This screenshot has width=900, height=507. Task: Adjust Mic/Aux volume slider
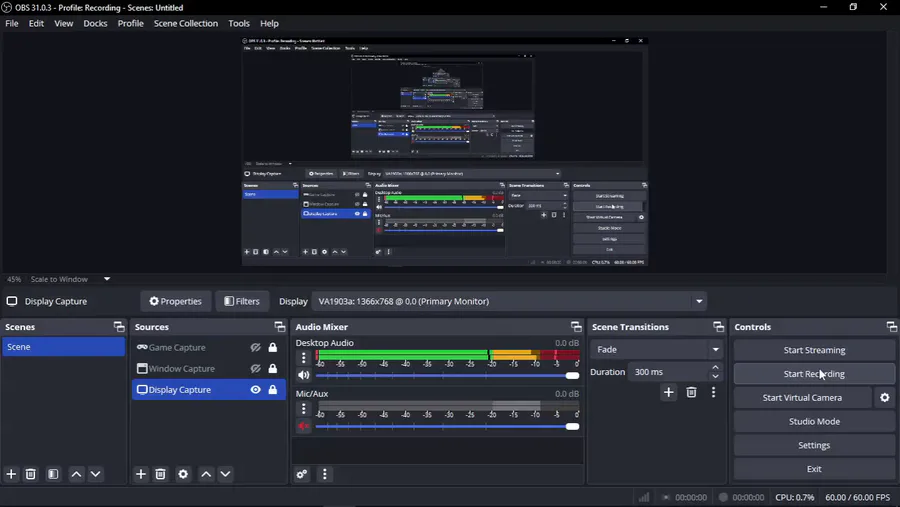tap(448, 427)
